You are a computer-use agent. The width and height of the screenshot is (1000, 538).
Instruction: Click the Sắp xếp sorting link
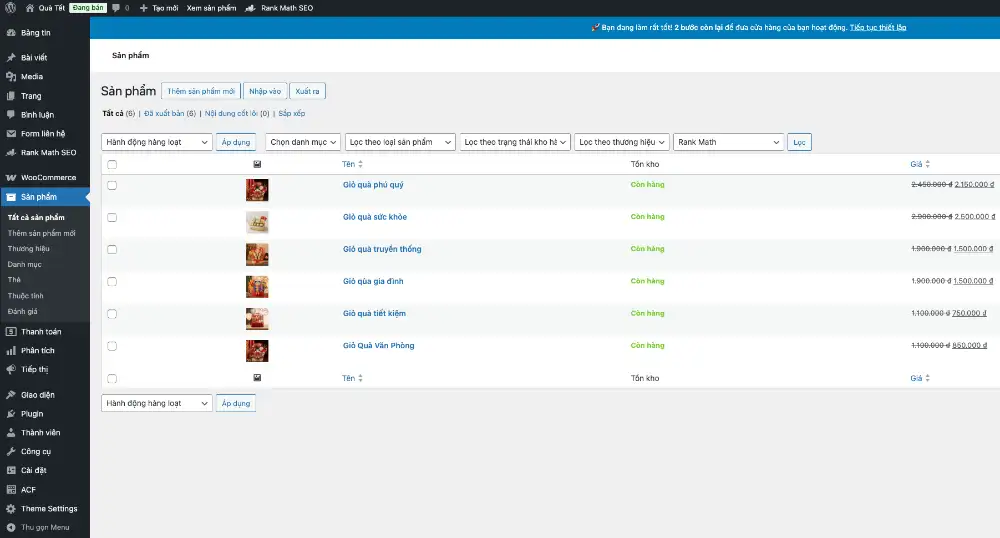(x=291, y=113)
